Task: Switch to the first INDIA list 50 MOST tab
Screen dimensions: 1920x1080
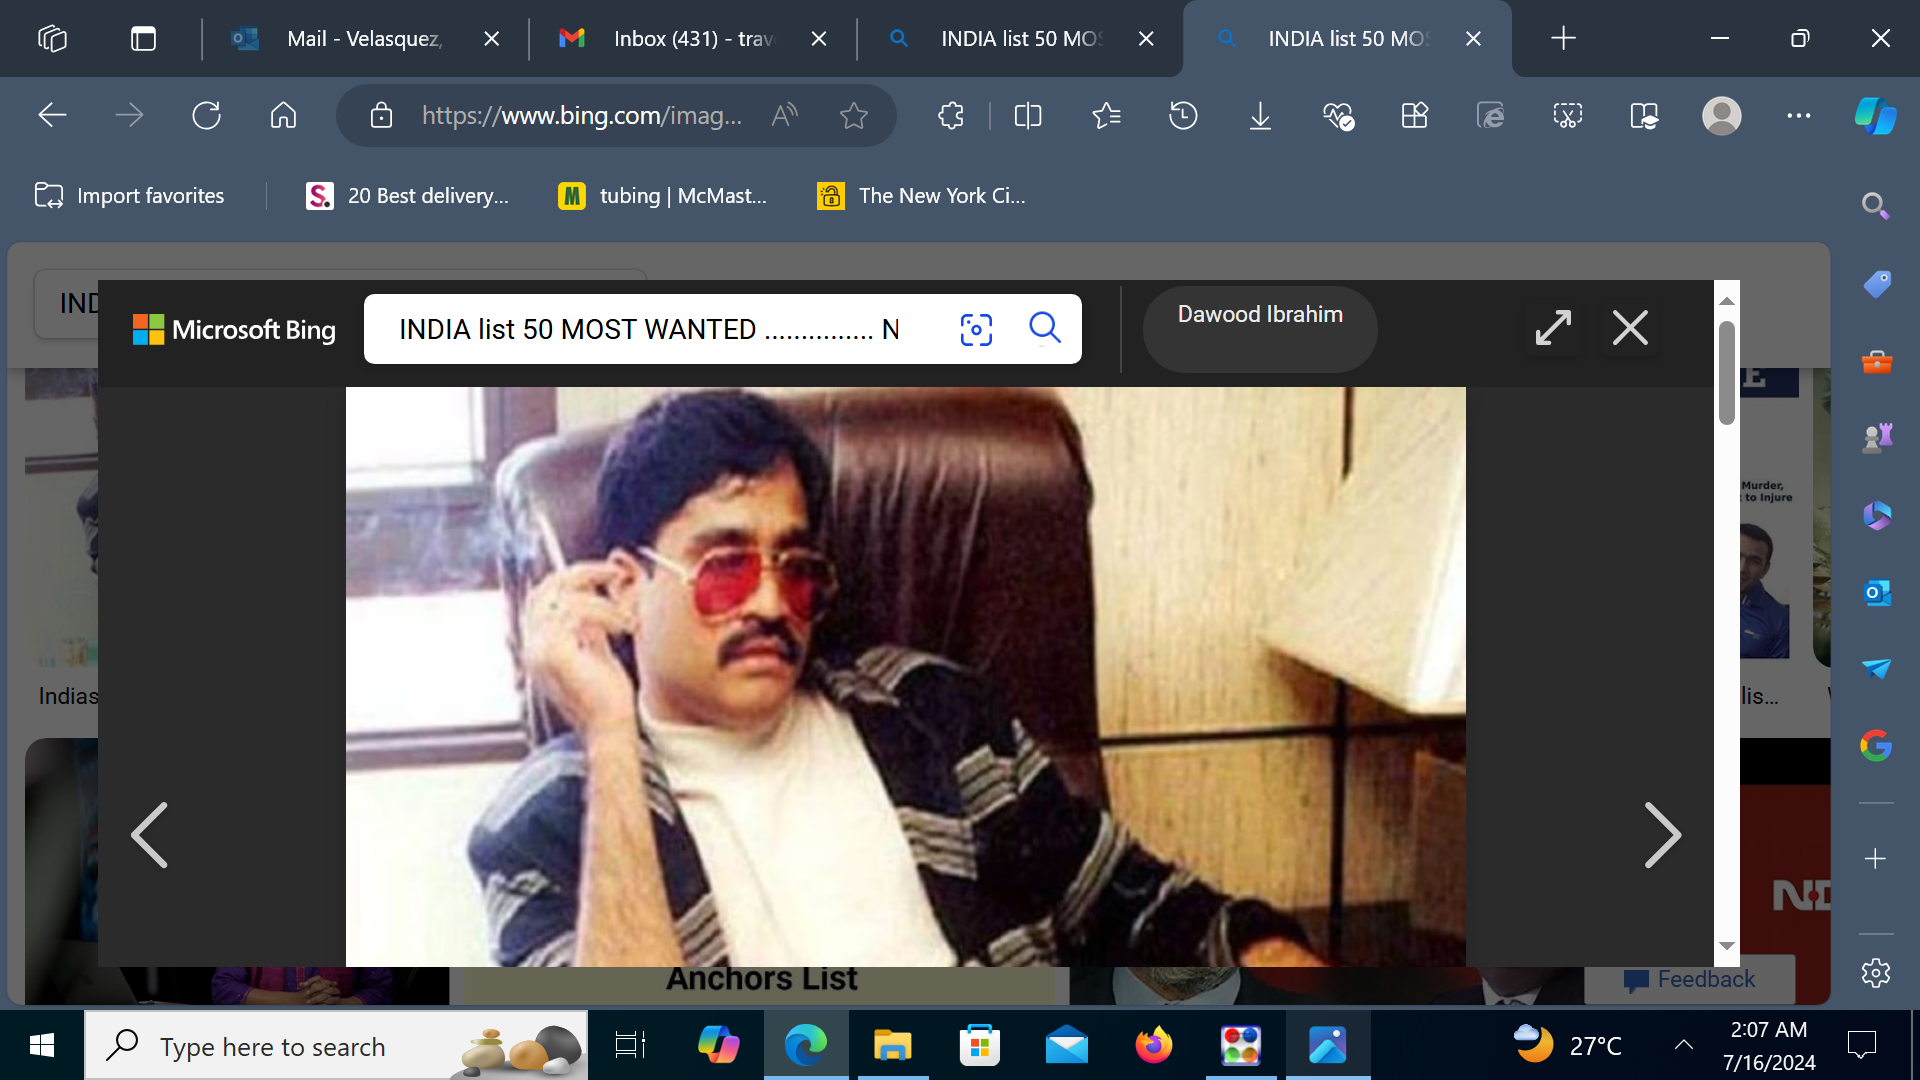Action: pos(1020,38)
